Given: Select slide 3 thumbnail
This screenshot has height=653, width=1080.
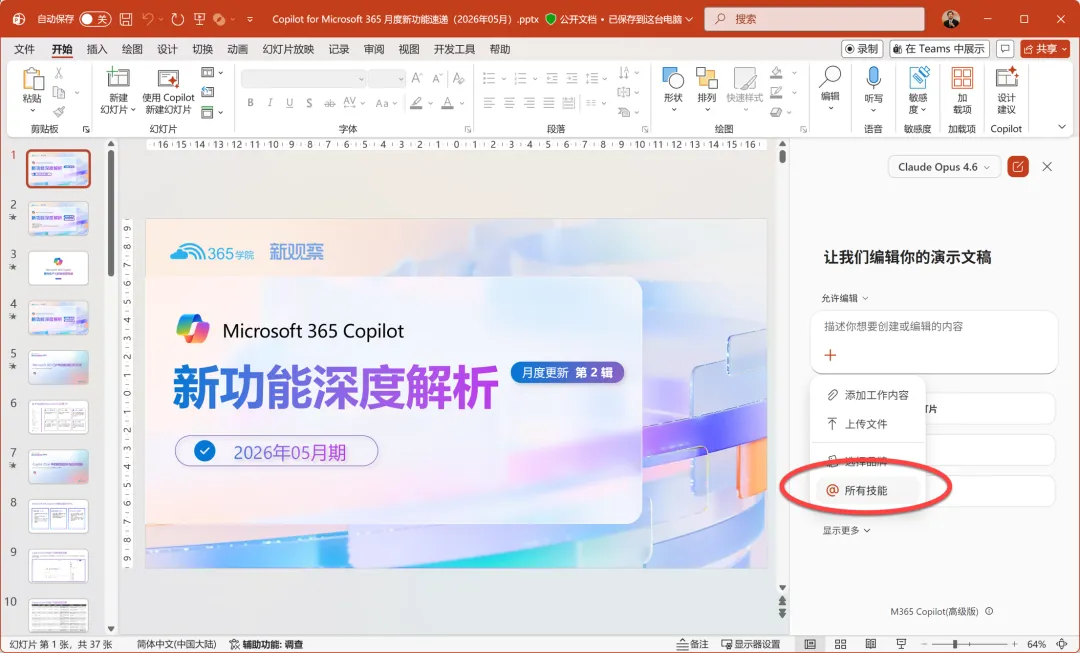Looking at the screenshot, I should pyautogui.click(x=59, y=268).
